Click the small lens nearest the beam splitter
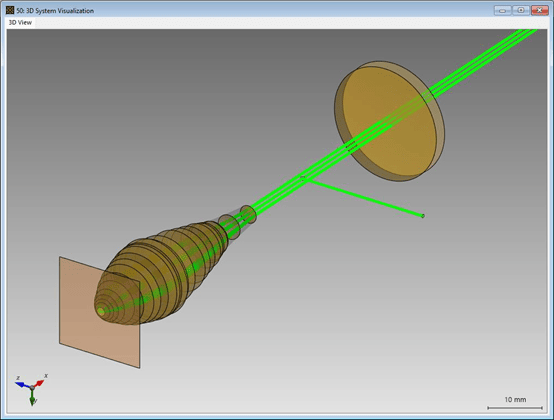554x420 pixels. (x=248, y=214)
